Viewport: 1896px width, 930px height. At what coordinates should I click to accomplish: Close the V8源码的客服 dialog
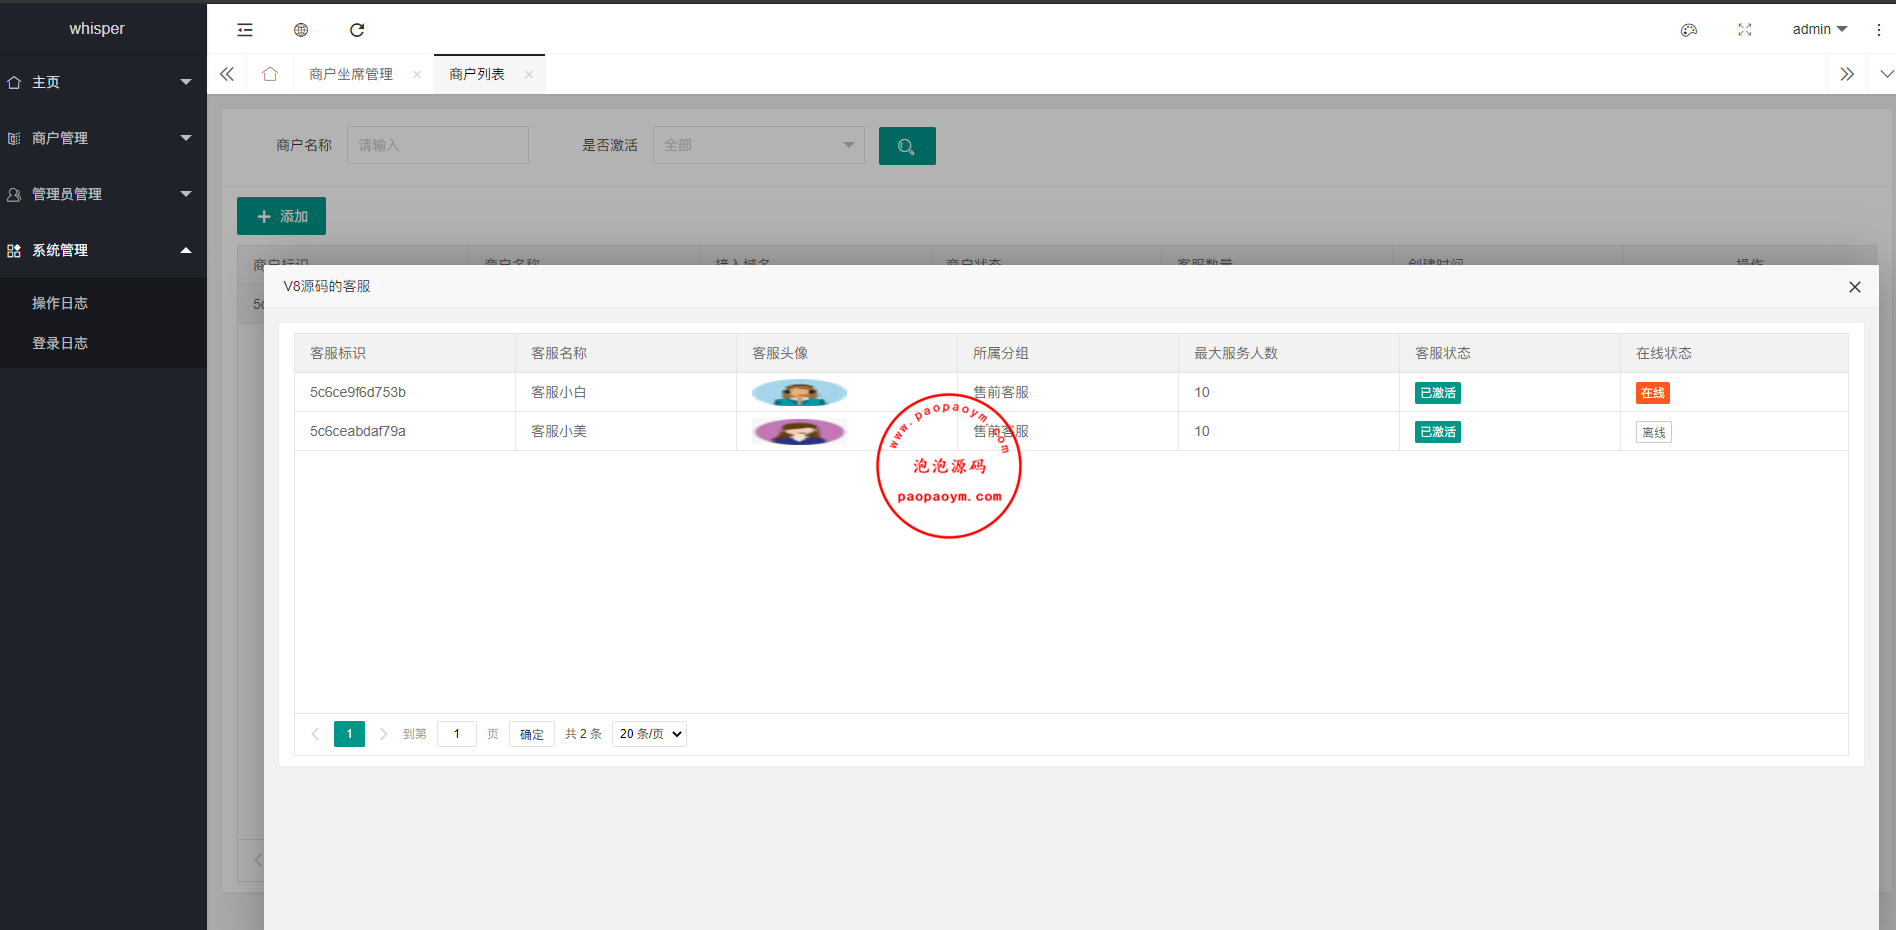pyautogui.click(x=1855, y=287)
